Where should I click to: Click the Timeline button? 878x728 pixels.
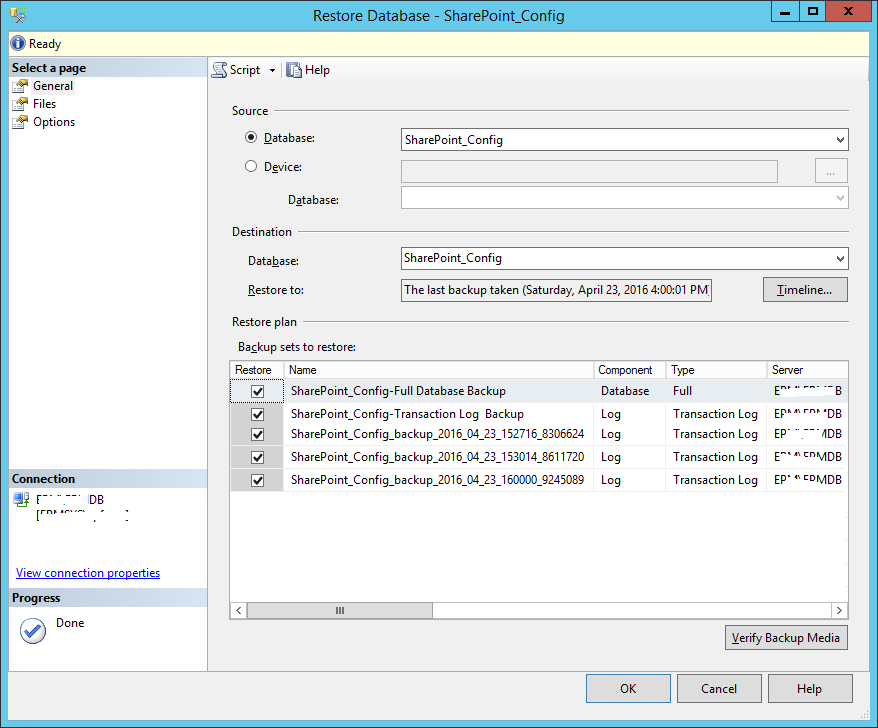pyautogui.click(x=805, y=288)
